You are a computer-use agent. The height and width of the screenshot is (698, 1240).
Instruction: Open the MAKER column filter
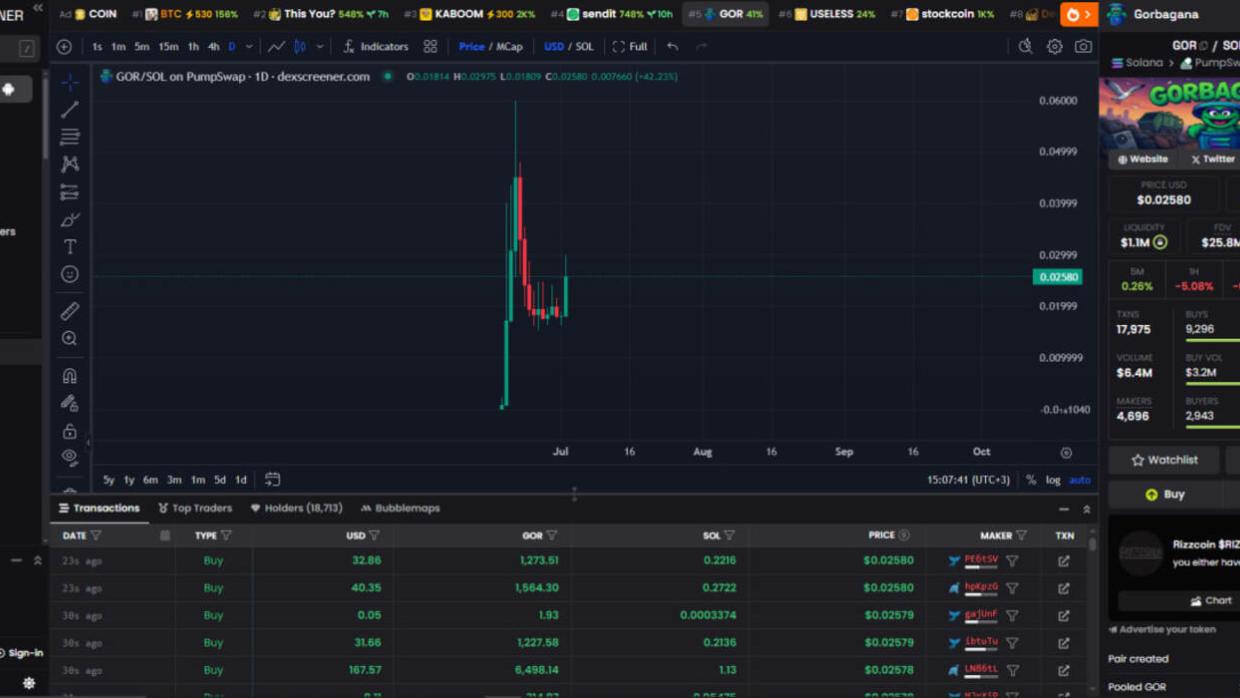coord(1021,536)
